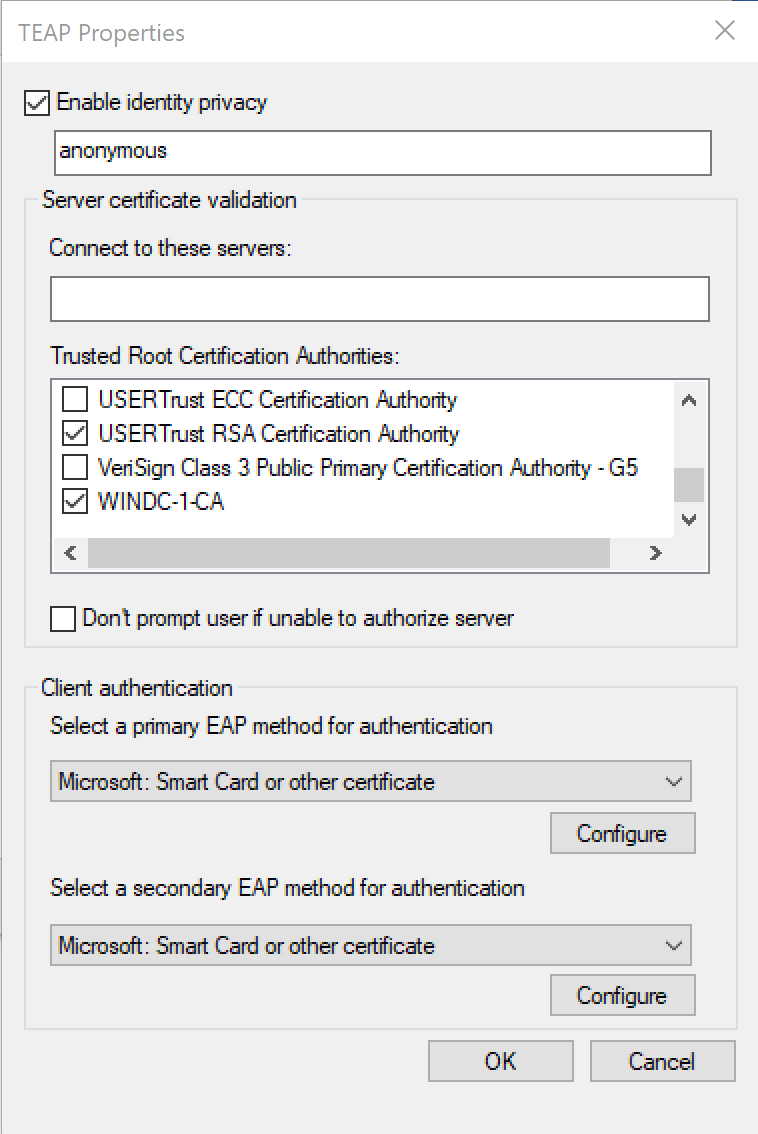The height and width of the screenshot is (1134, 758).
Task: Enable identity privacy checkbox toggle off
Action: coord(35,102)
